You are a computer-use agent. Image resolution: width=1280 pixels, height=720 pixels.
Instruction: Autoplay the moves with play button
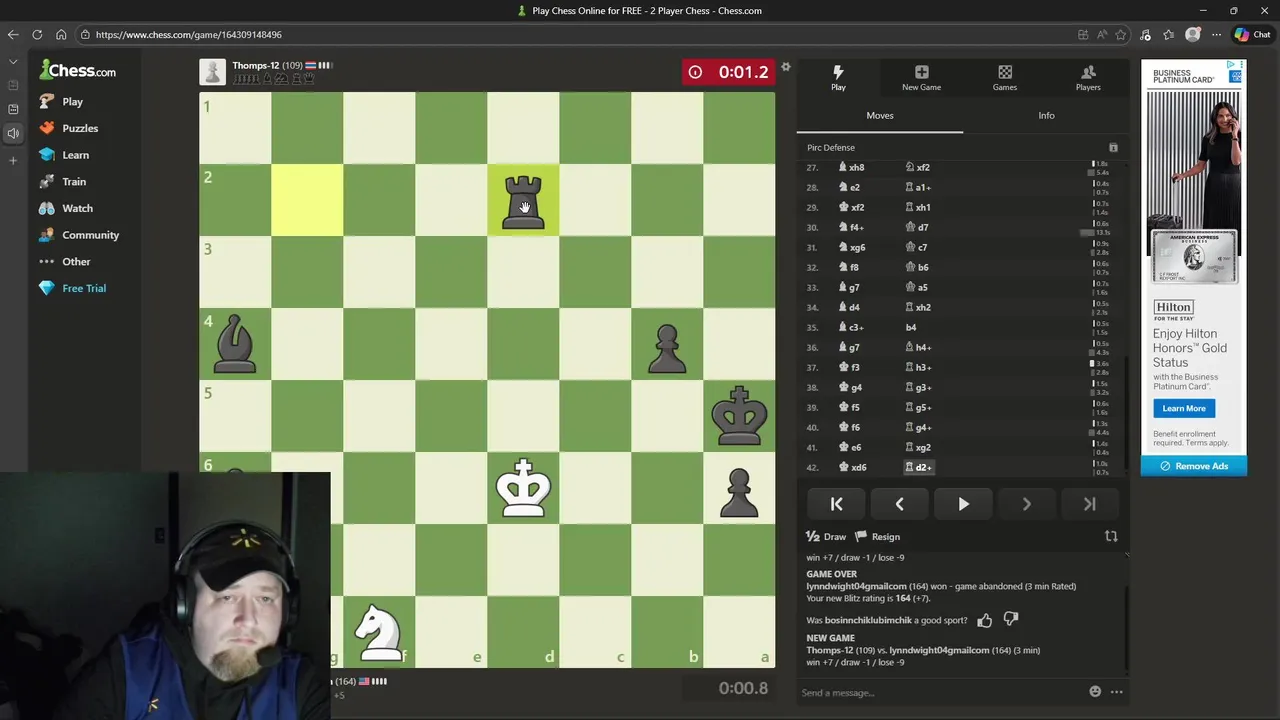point(963,504)
